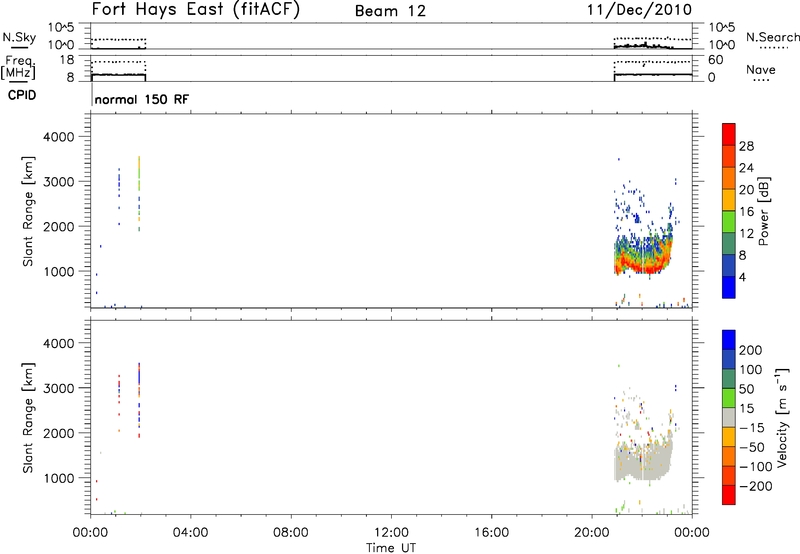
Task: Click the 'Fort Hays East (fitACF)' title
Action: click(196, 9)
